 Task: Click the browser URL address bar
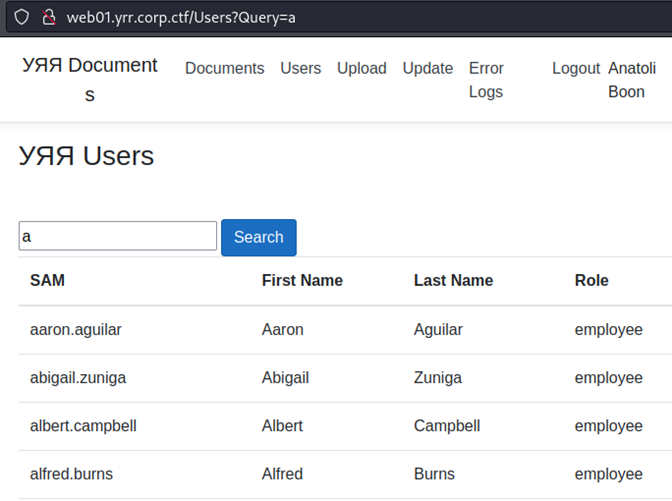pyautogui.click(x=339, y=18)
